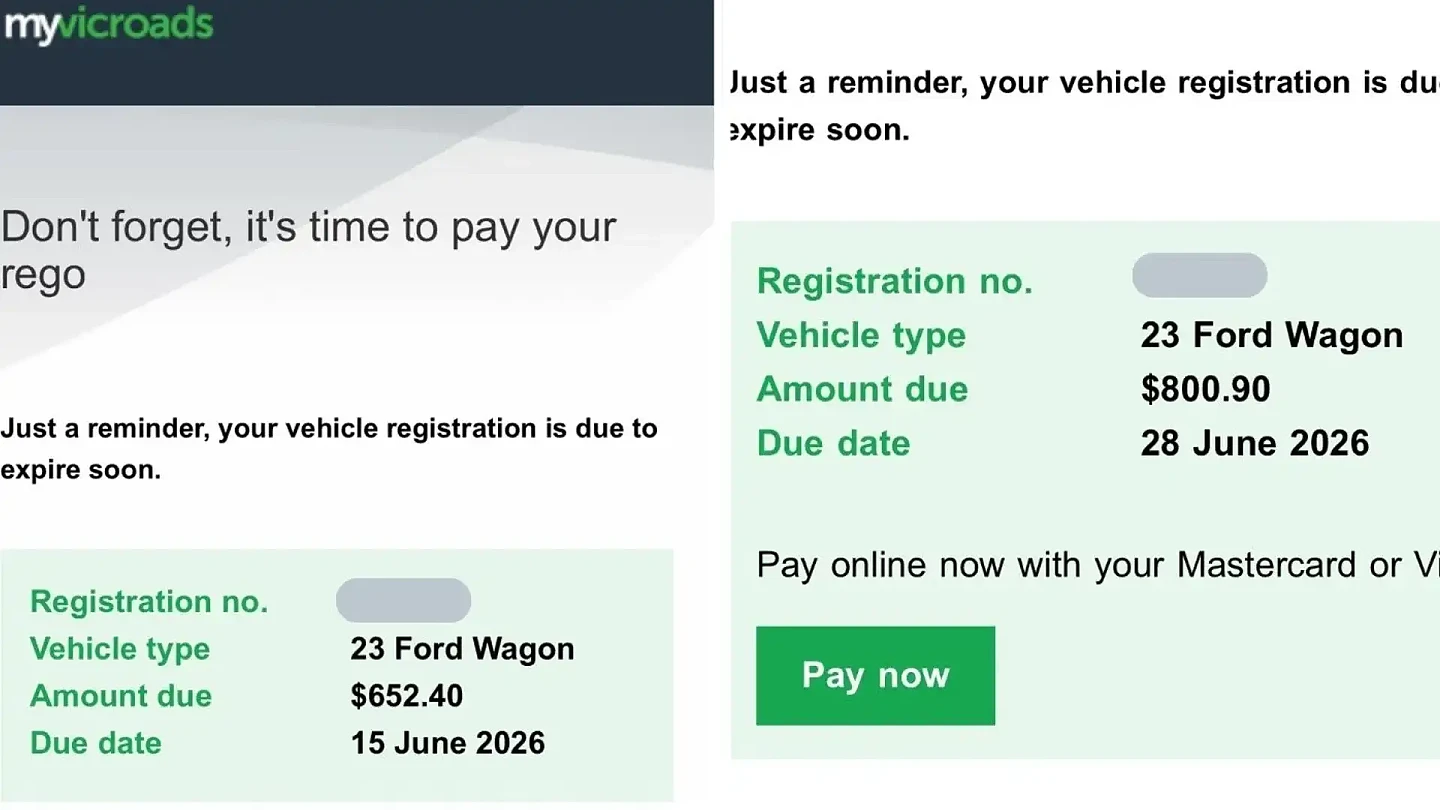1440x810 pixels.
Task: Select the 15 June 2026 due date
Action: point(448,743)
